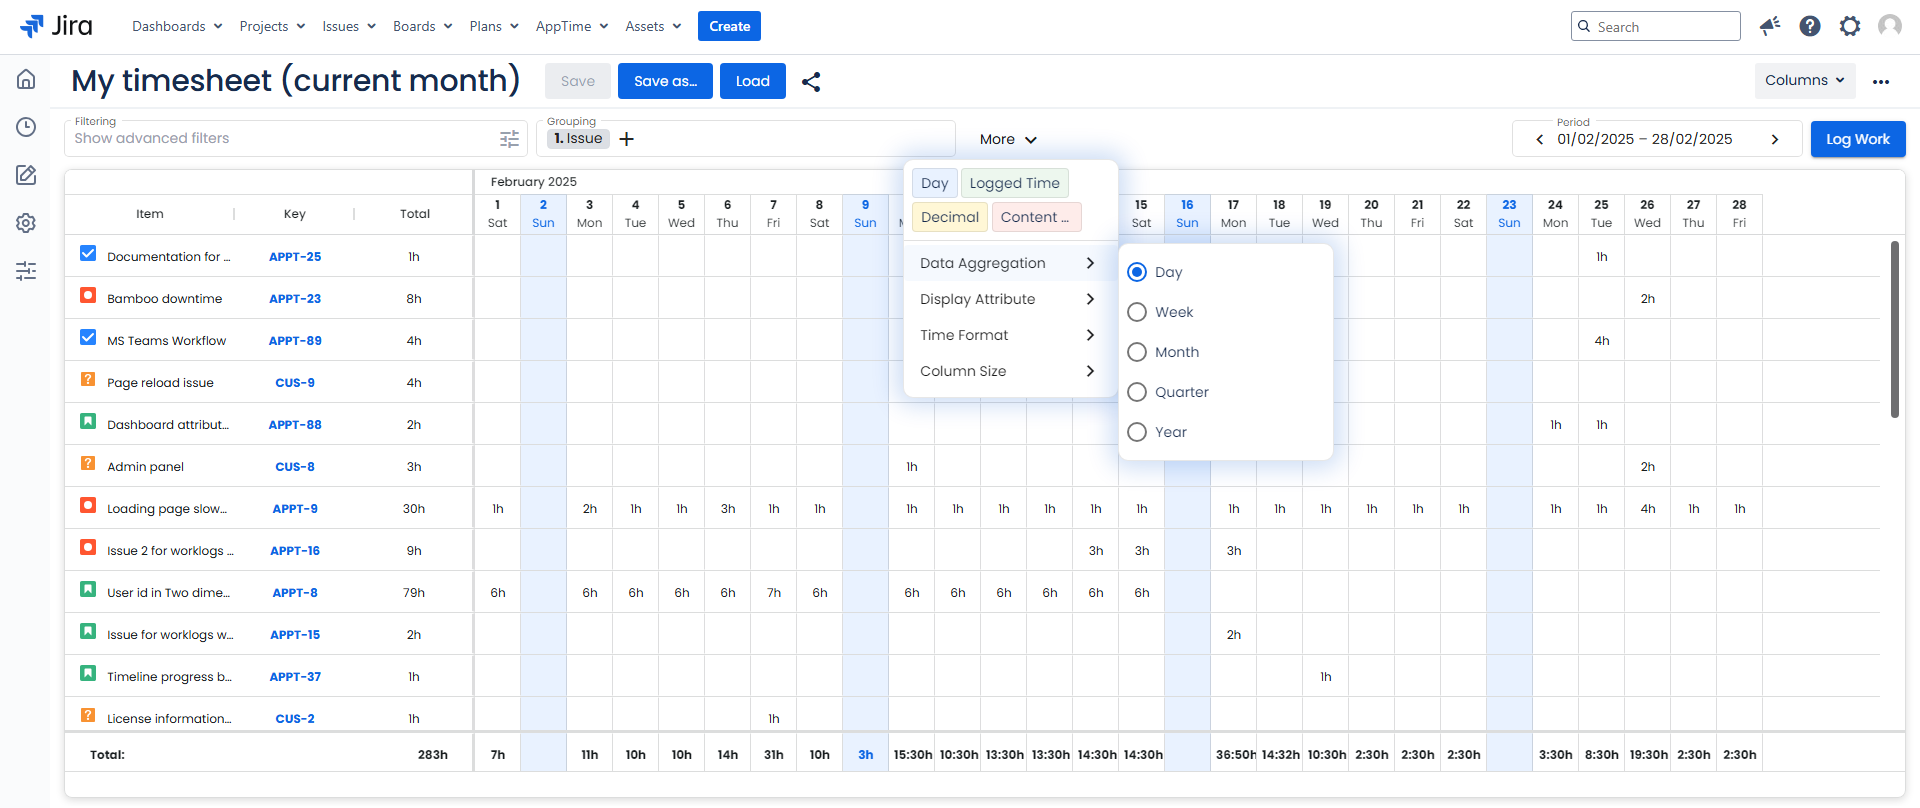Choose the Quarter radio option

point(1137,392)
